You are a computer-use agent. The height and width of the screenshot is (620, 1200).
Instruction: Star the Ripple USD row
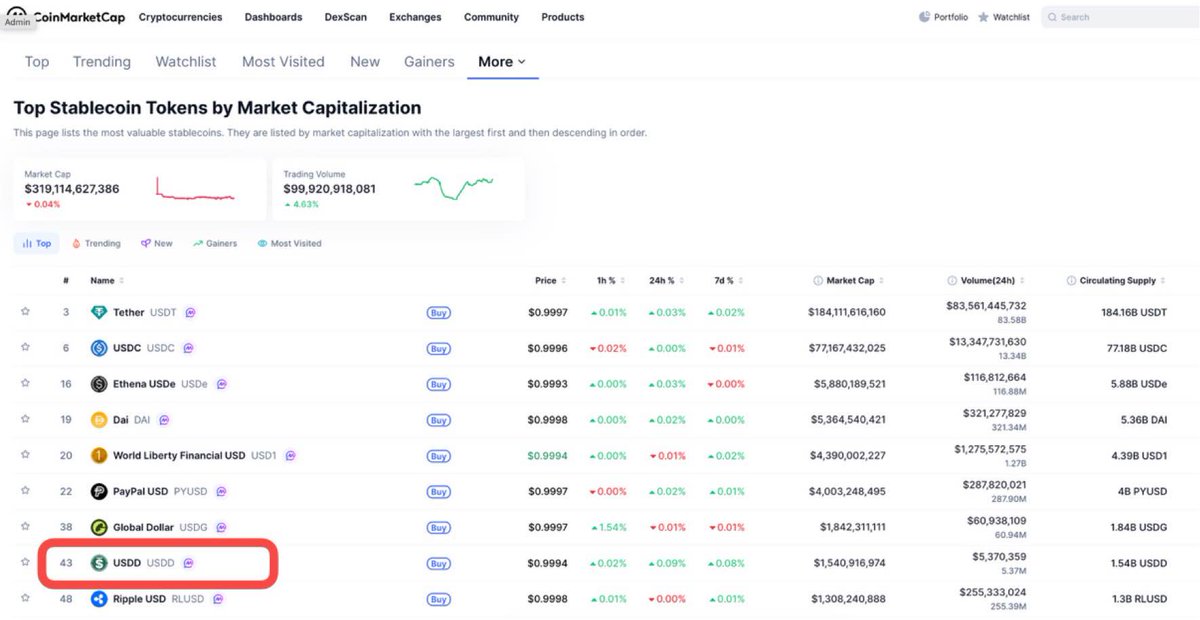(x=25, y=598)
